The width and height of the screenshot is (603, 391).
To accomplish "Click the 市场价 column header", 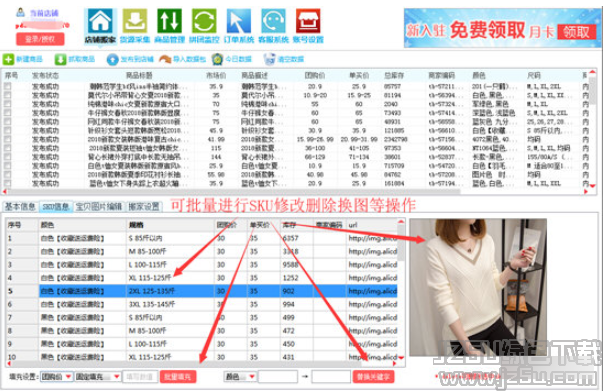I will (x=216, y=75).
